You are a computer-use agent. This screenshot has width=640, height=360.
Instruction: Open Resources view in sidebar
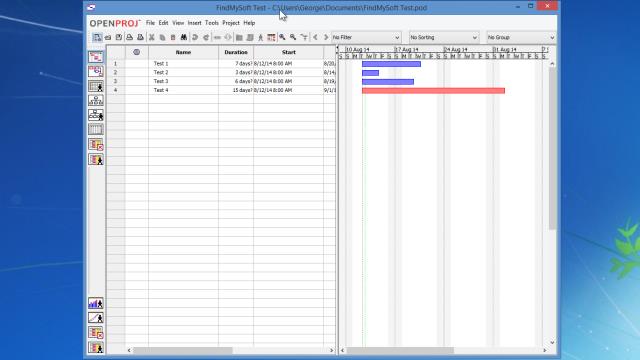pos(96,86)
